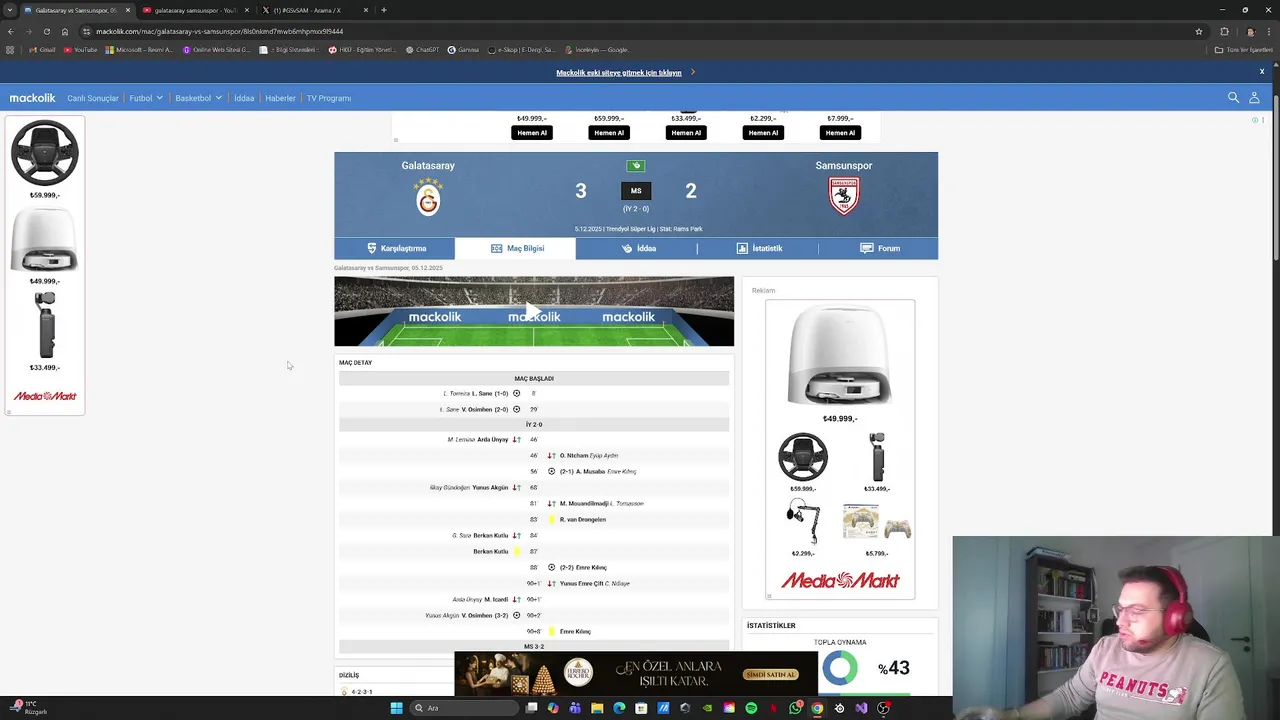Click R. van Drongelen yellow card entry

click(583, 519)
